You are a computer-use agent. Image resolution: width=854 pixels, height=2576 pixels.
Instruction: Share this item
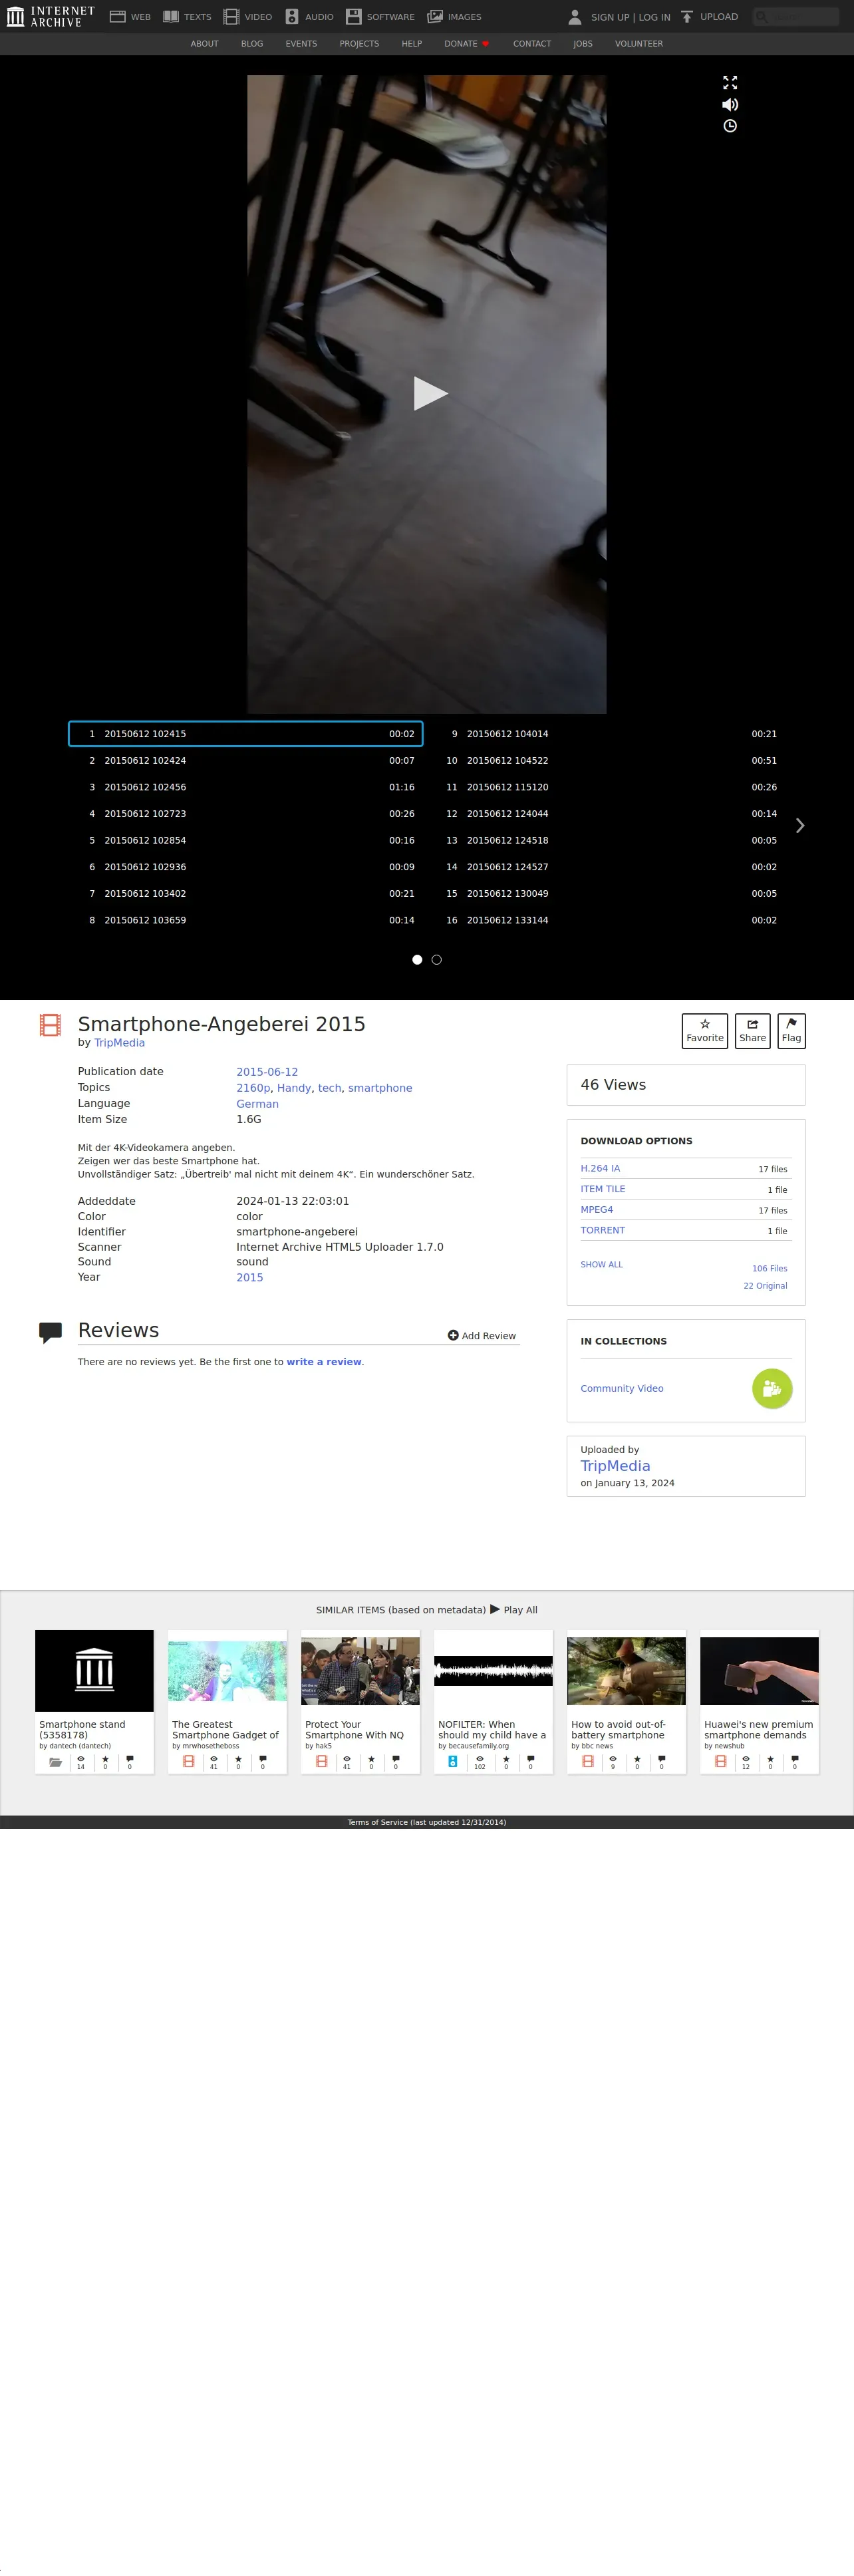point(753,1031)
